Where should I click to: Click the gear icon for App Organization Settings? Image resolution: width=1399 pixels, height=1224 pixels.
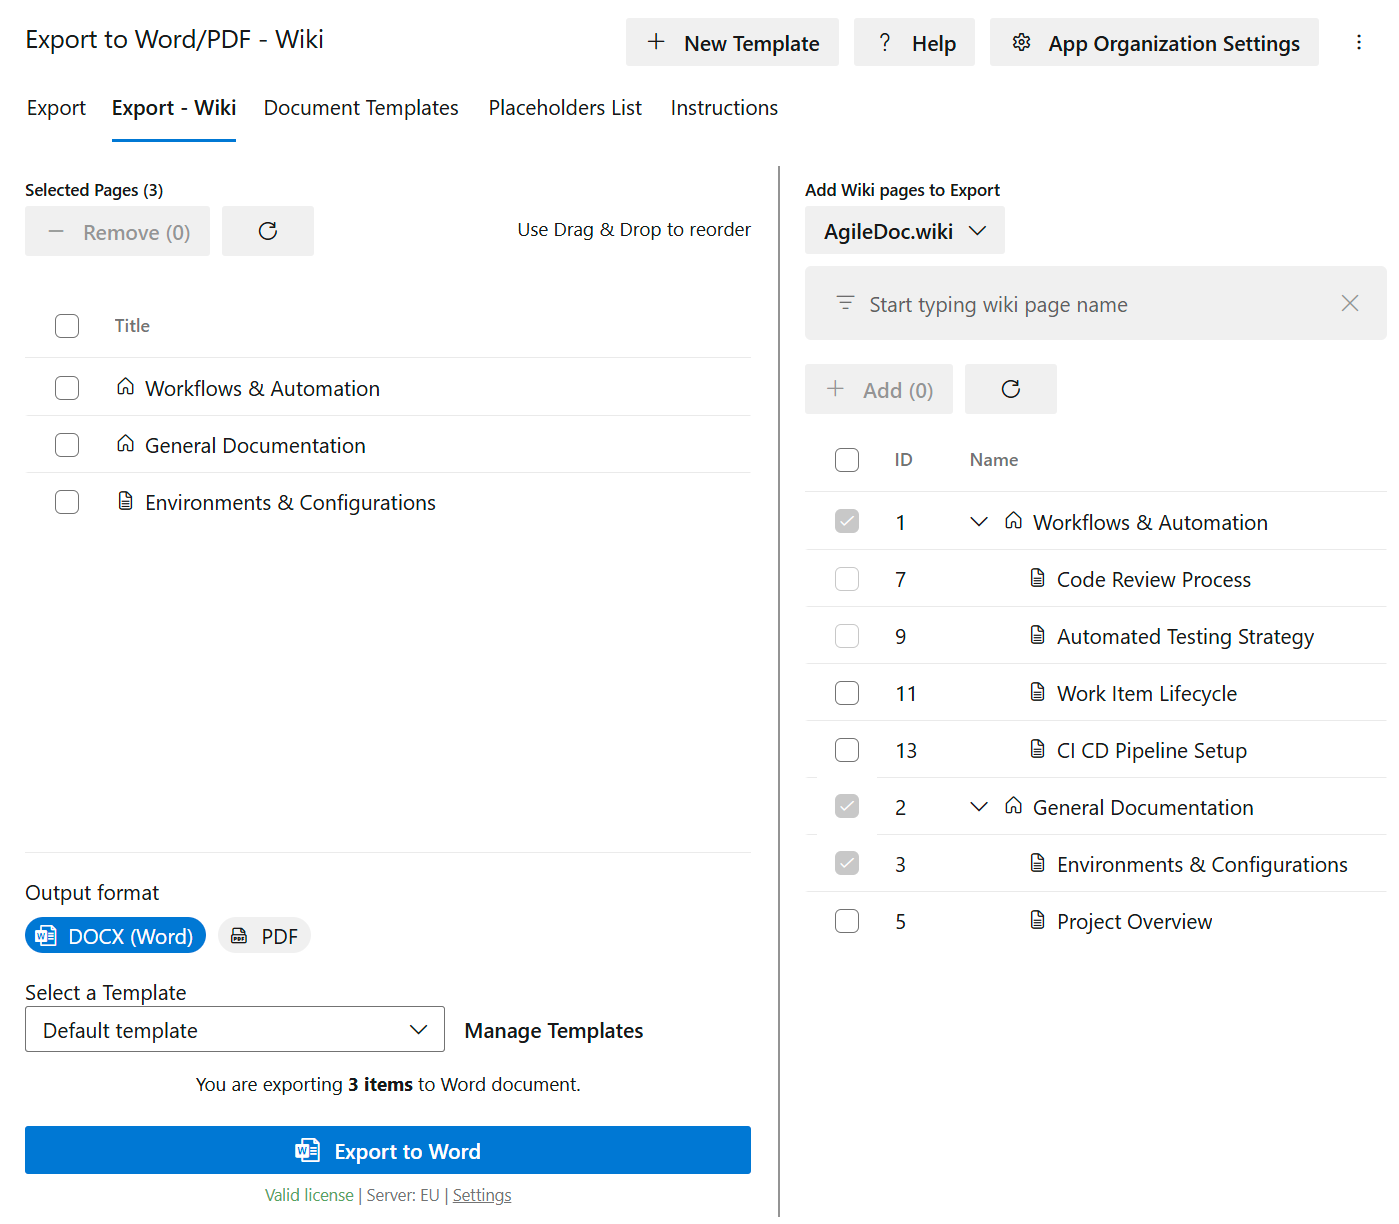[x=1021, y=42]
